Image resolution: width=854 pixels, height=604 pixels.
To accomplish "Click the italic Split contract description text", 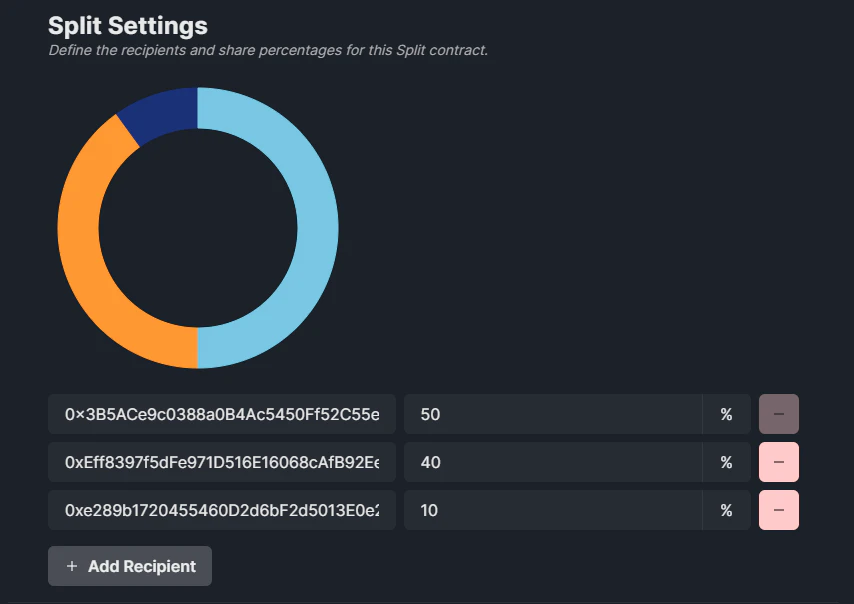I will pos(268,50).
